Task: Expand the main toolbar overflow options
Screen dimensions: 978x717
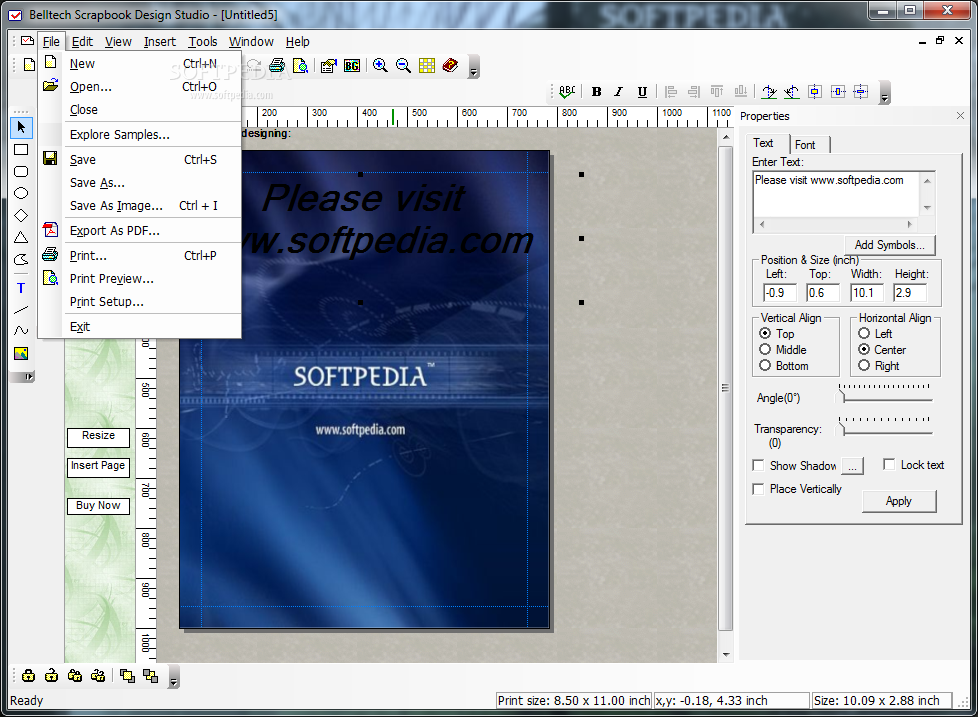Action: pos(473,67)
